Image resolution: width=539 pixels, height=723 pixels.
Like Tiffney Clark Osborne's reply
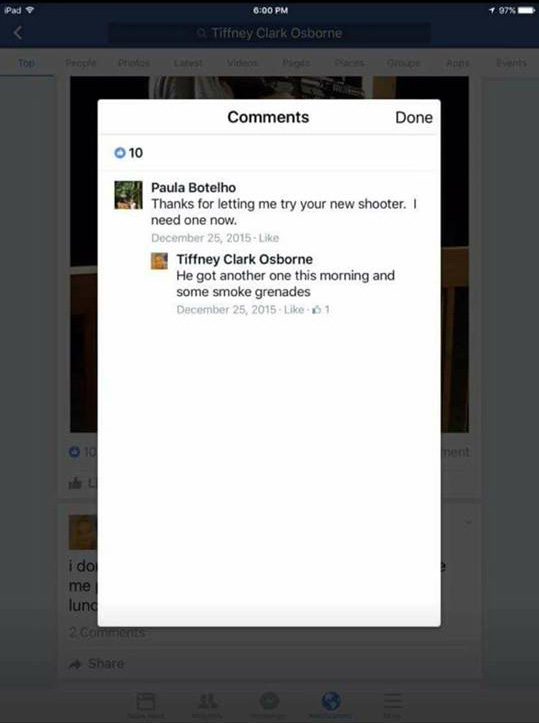(x=294, y=309)
